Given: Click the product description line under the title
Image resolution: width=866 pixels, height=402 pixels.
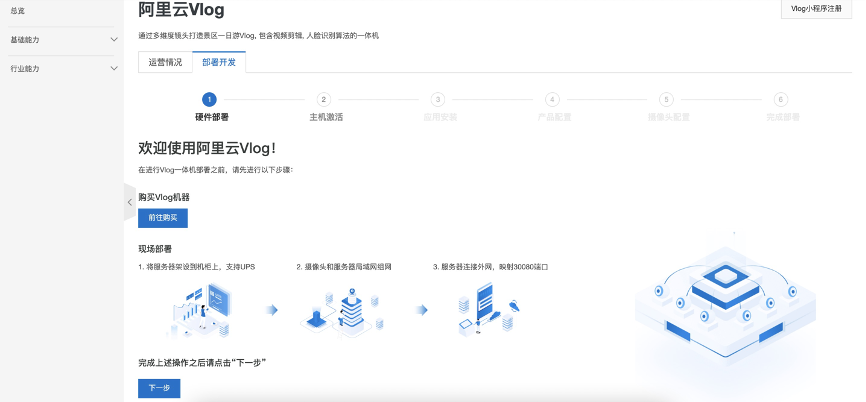Looking at the screenshot, I should 258,36.
